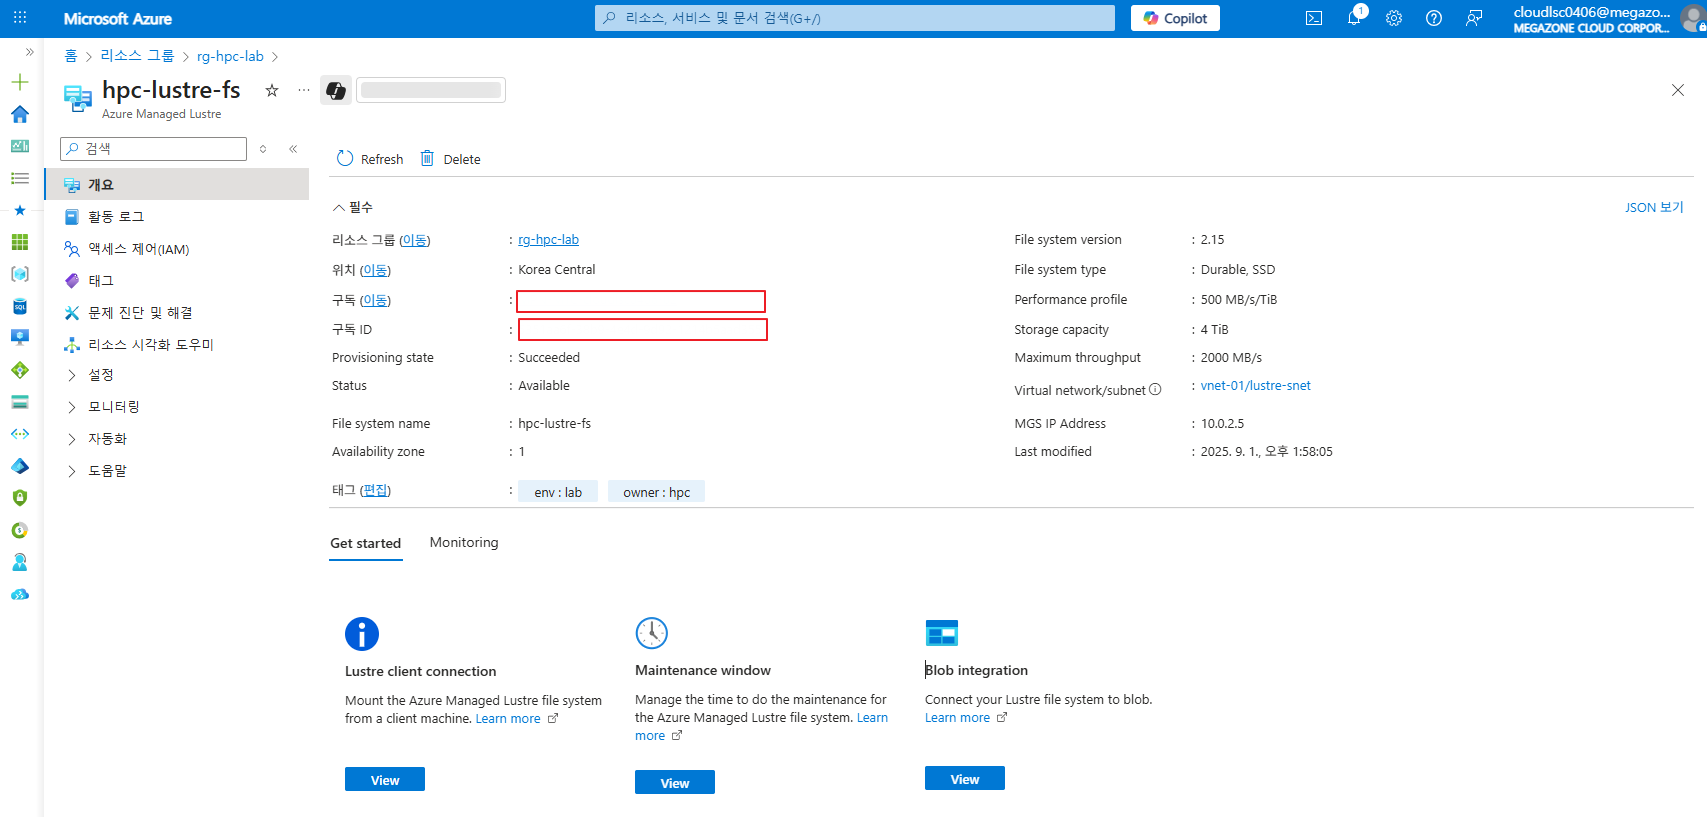This screenshot has width=1707, height=817.
Task: Collapse the 필수 essentials section
Action: tap(352, 207)
